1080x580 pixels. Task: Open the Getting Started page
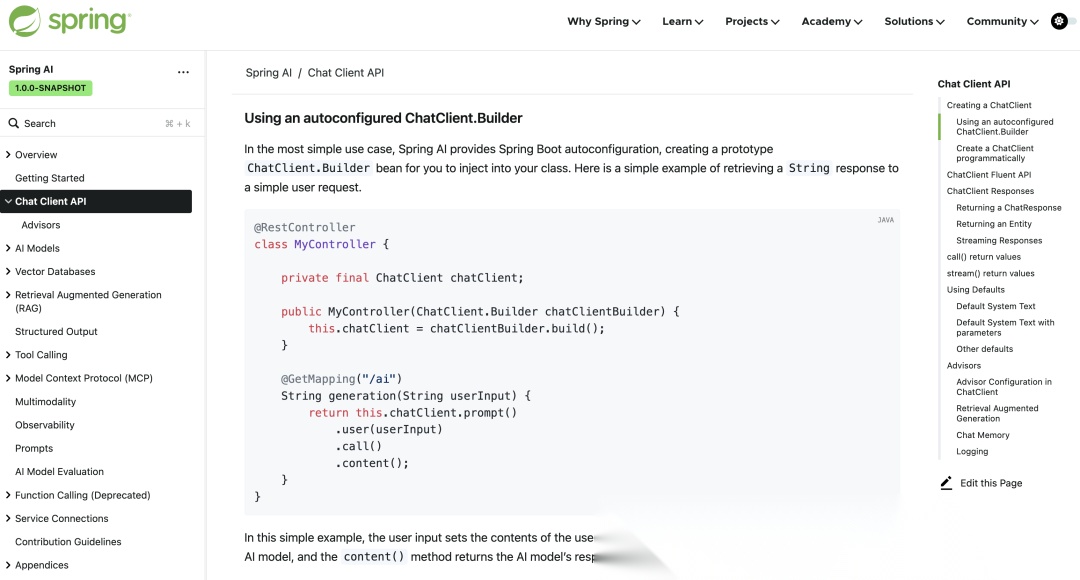click(50, 178)
